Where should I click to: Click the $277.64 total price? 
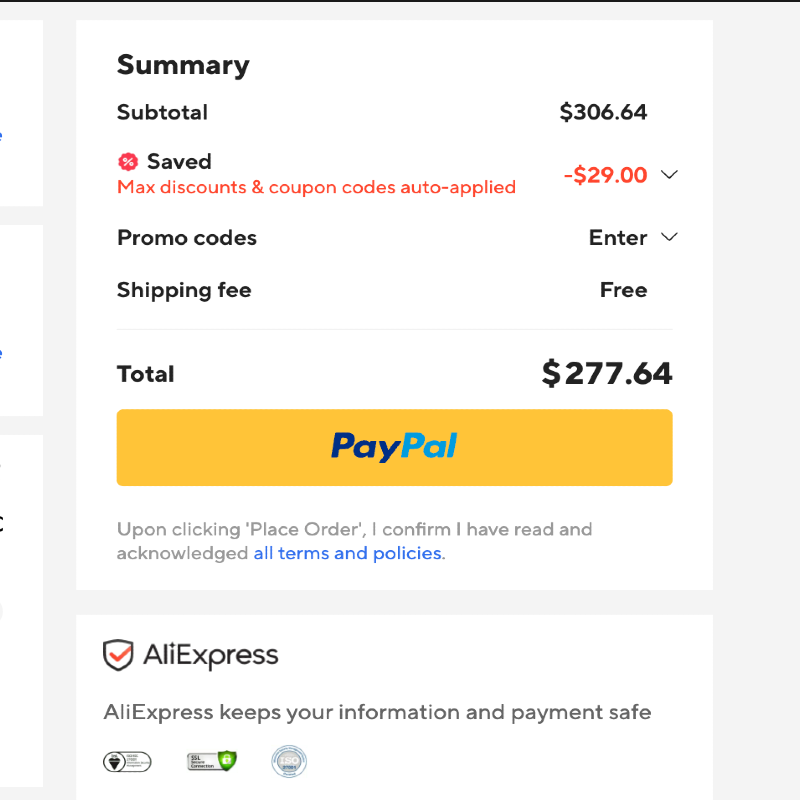click(607, 374)
